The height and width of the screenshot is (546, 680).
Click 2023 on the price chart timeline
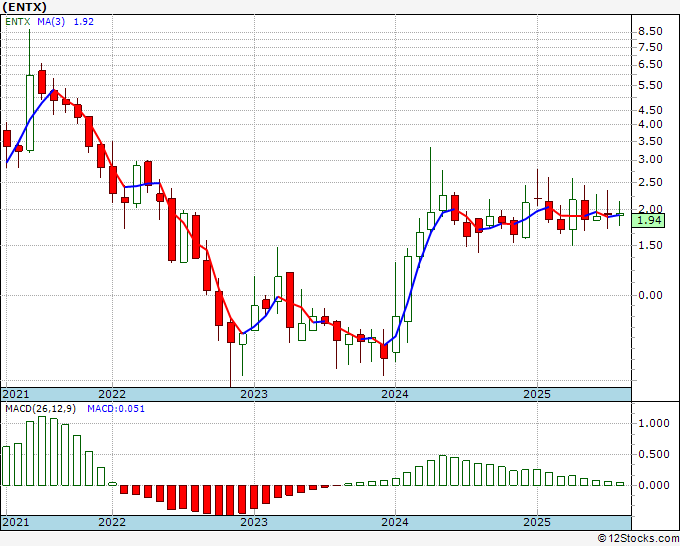point(254,394)
